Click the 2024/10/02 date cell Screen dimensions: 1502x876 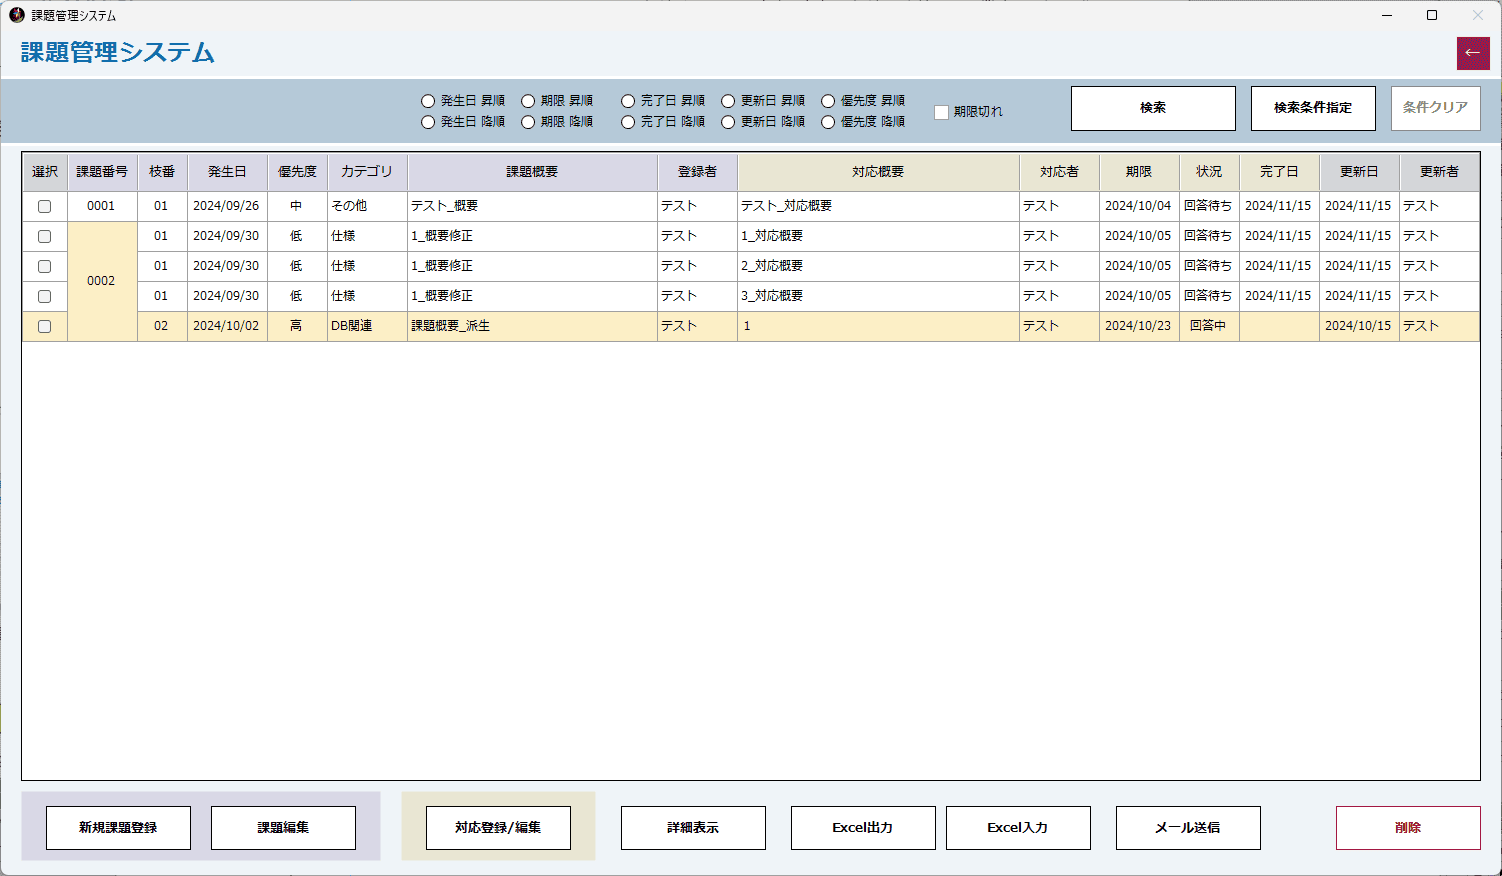pyautogui.click(x=227, y=326)
